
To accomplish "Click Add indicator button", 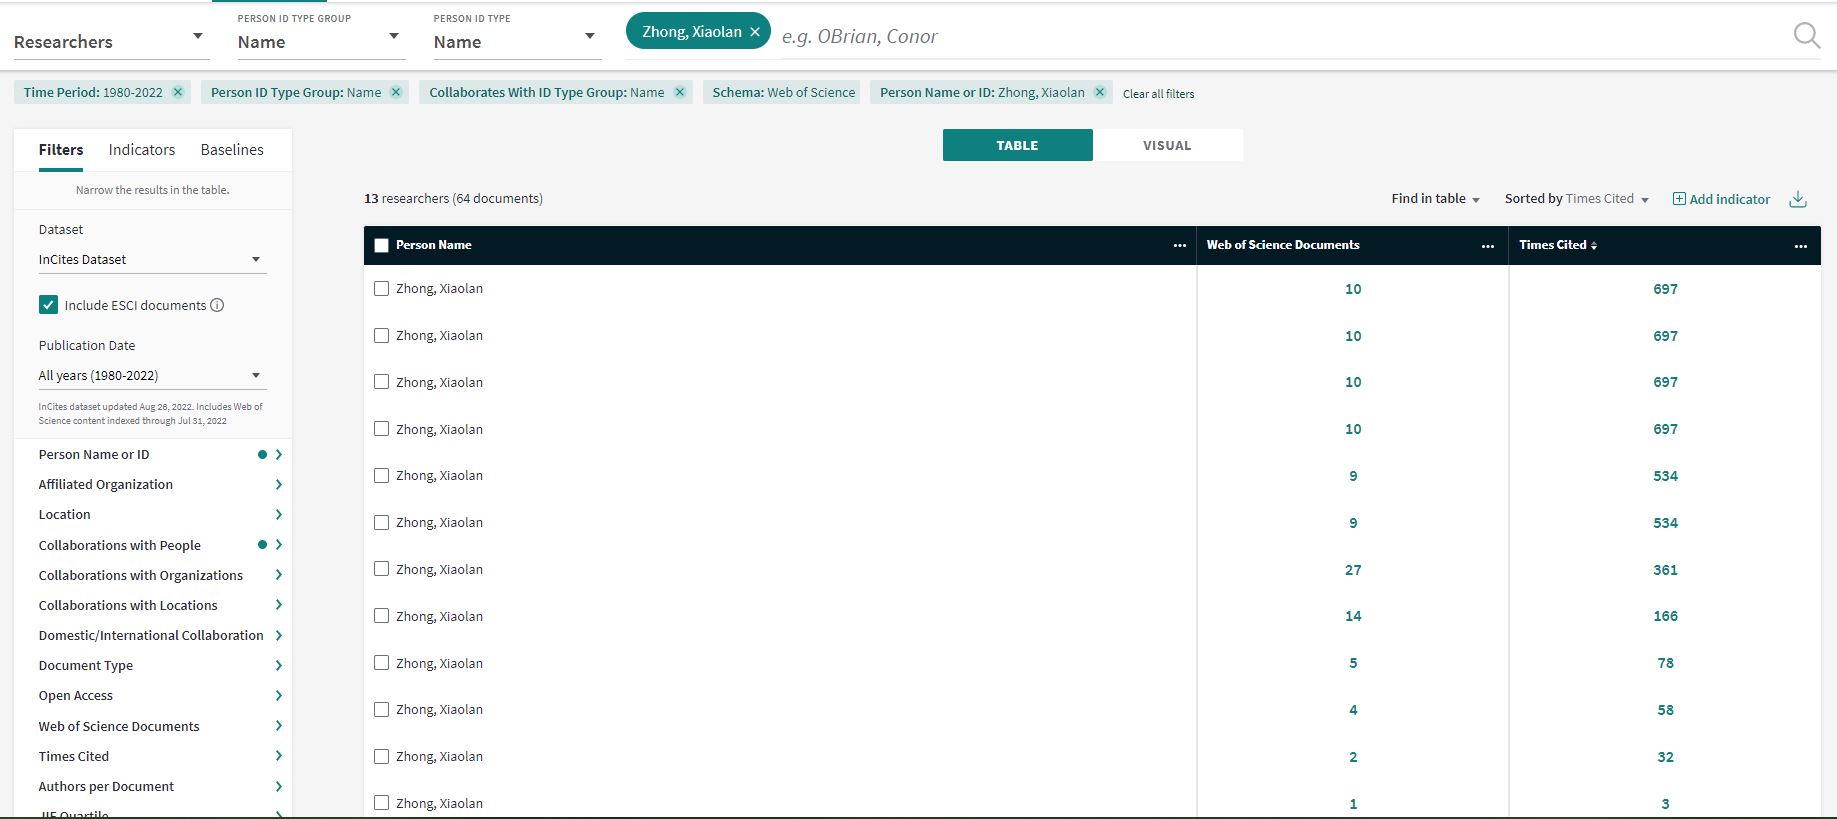I will pos(1721,199).
